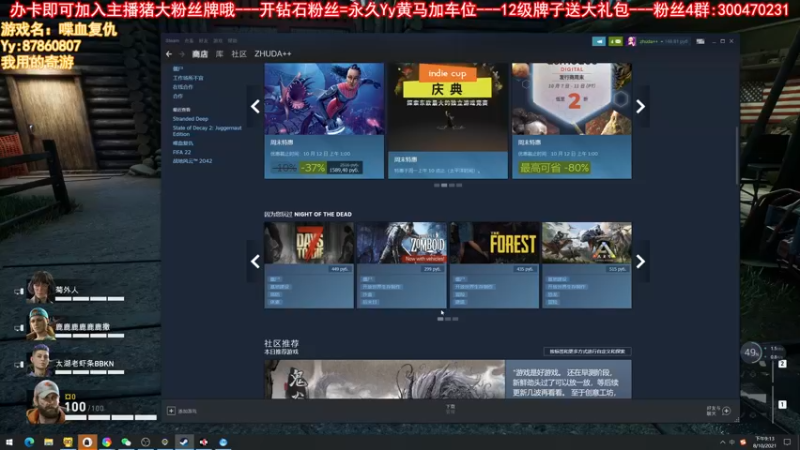Open the Store tab in Steam

tap(200, 54)
